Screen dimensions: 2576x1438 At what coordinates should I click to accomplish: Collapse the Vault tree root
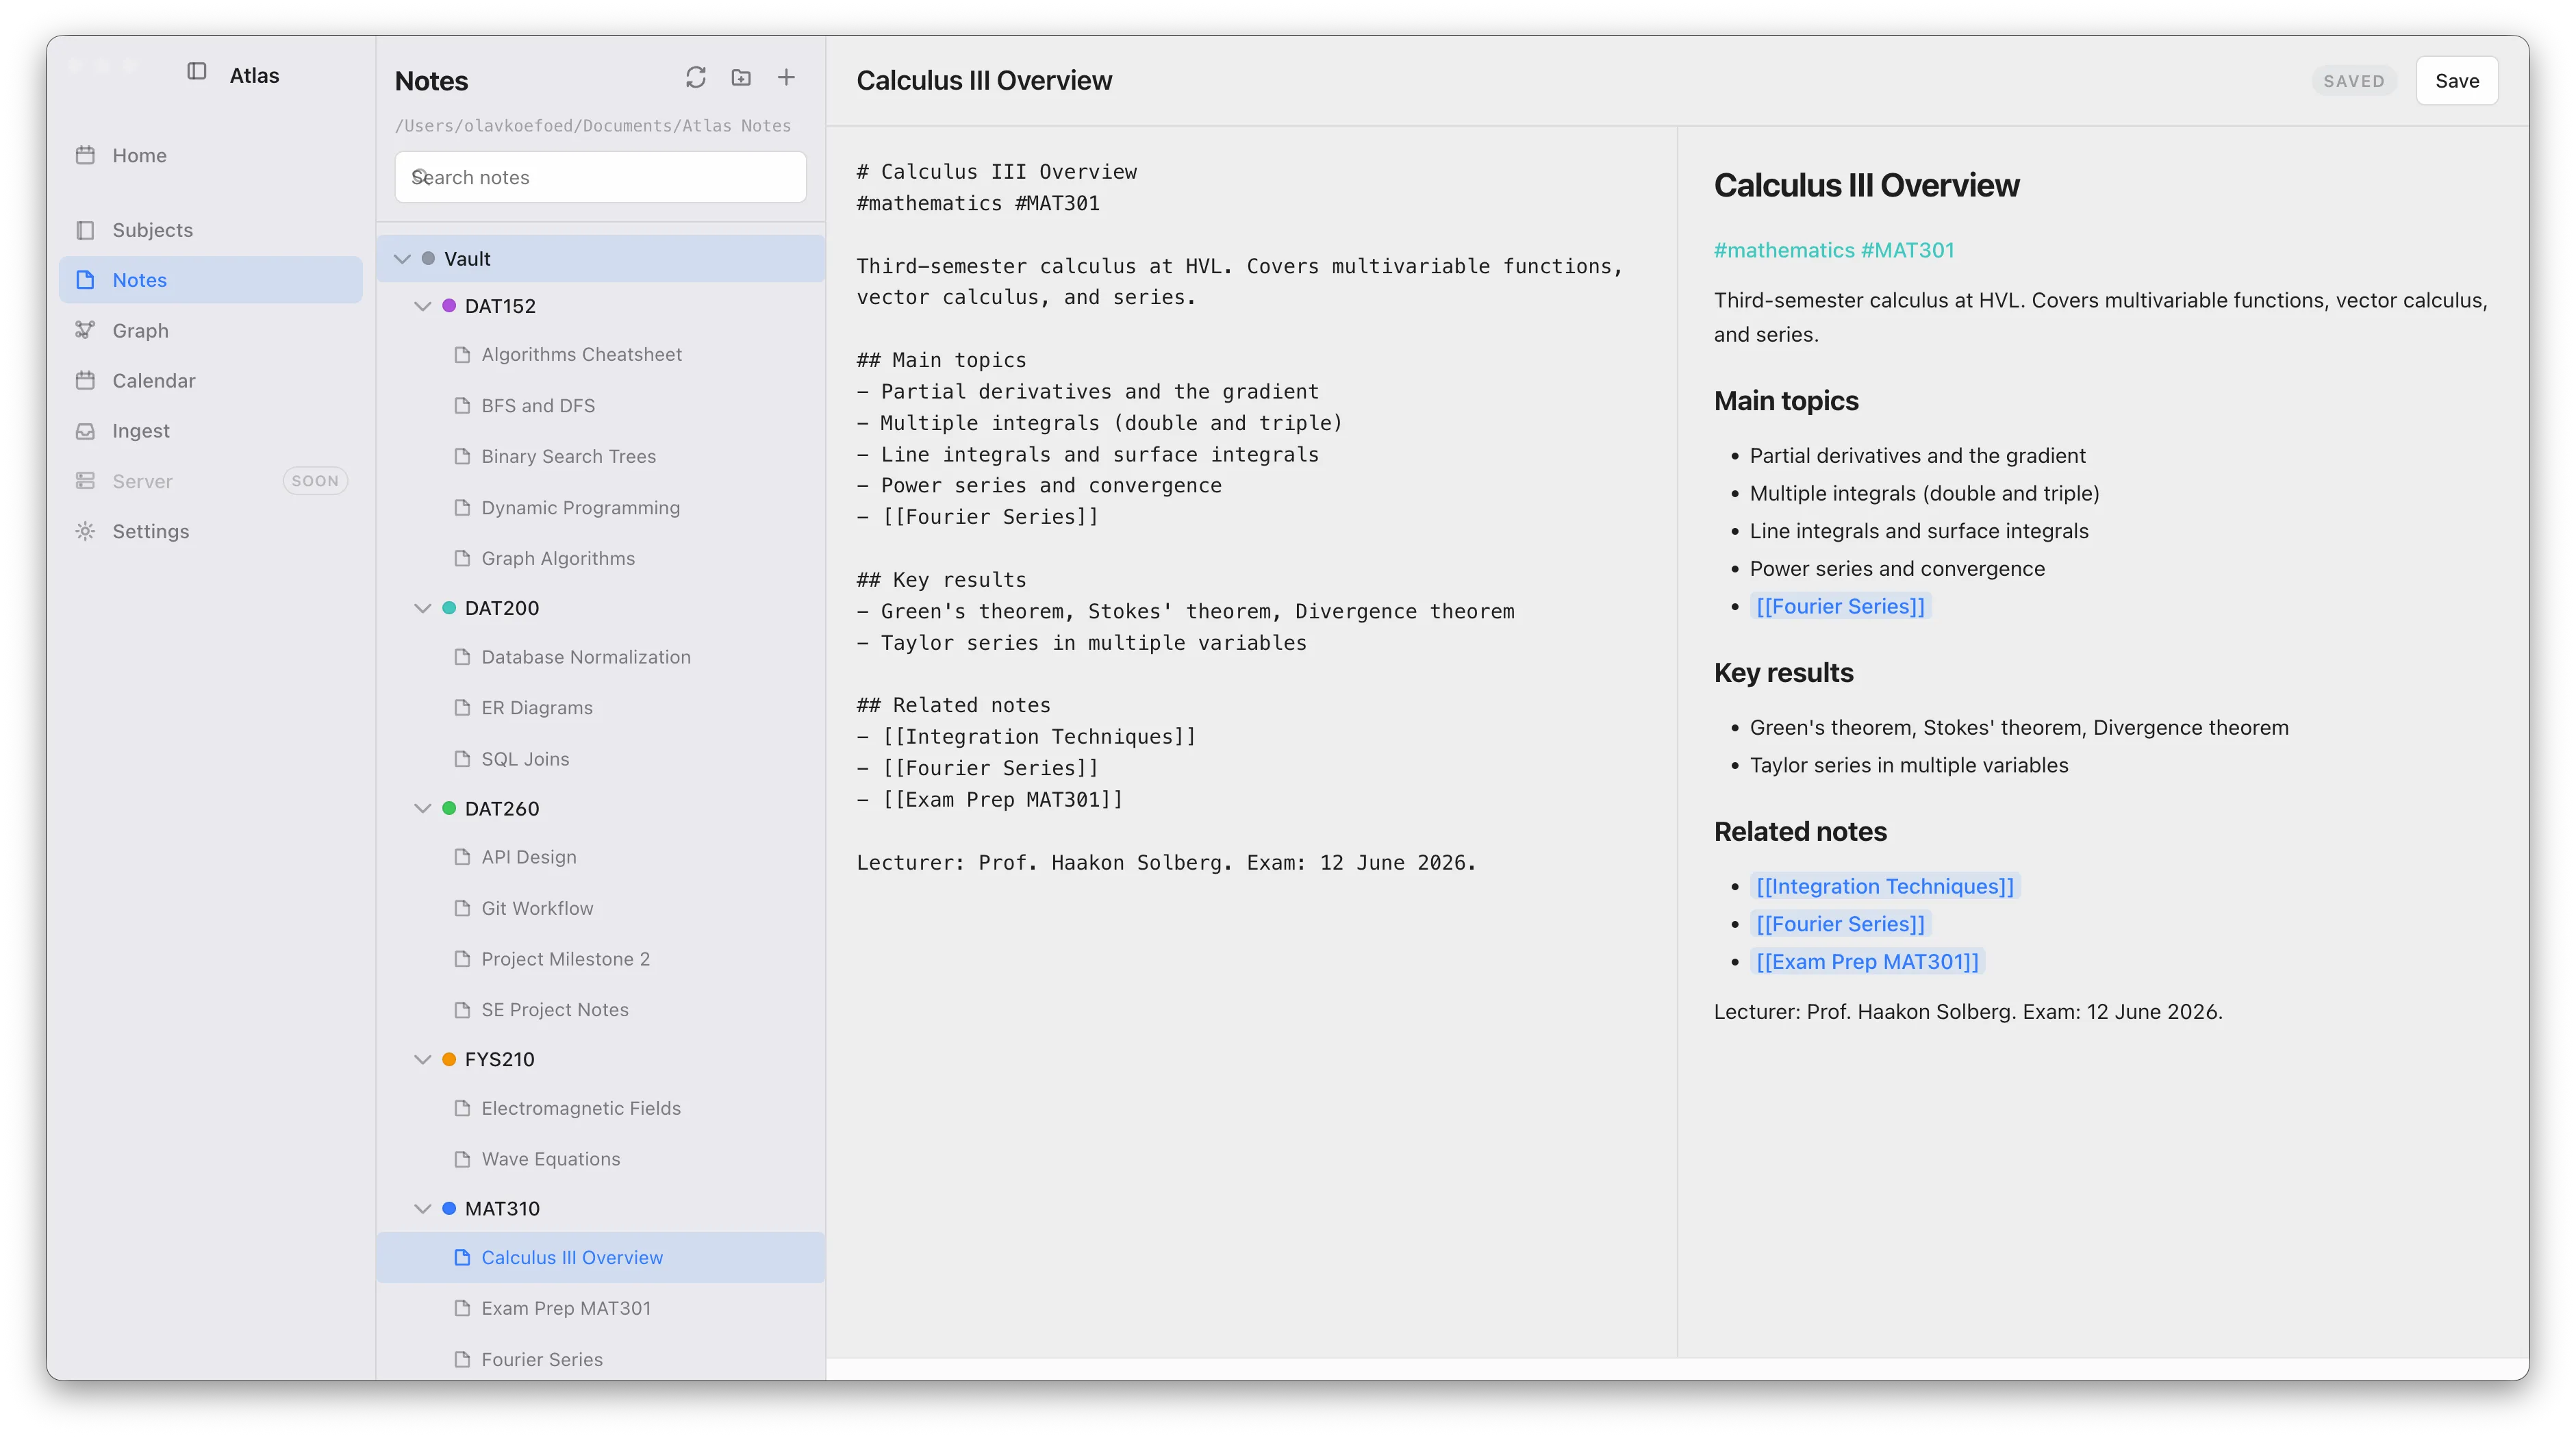point(402,259)
